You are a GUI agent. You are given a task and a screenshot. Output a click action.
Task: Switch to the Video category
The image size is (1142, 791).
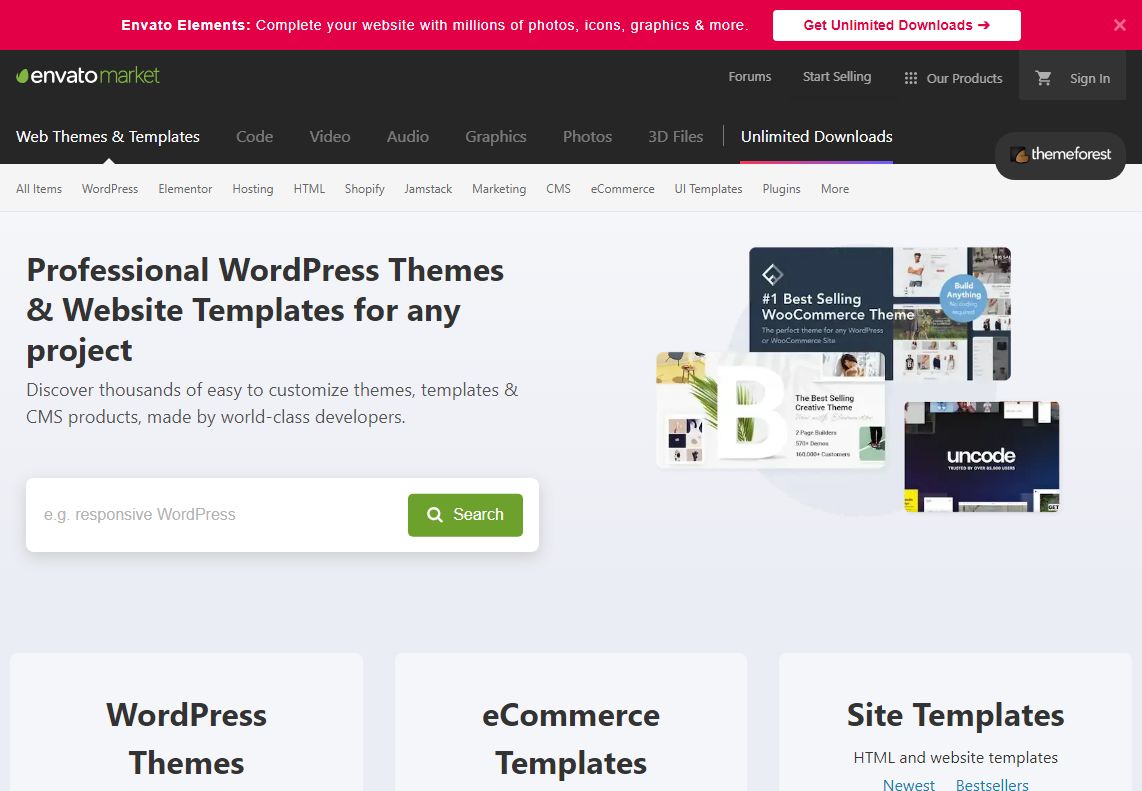(x=330, y=136)
